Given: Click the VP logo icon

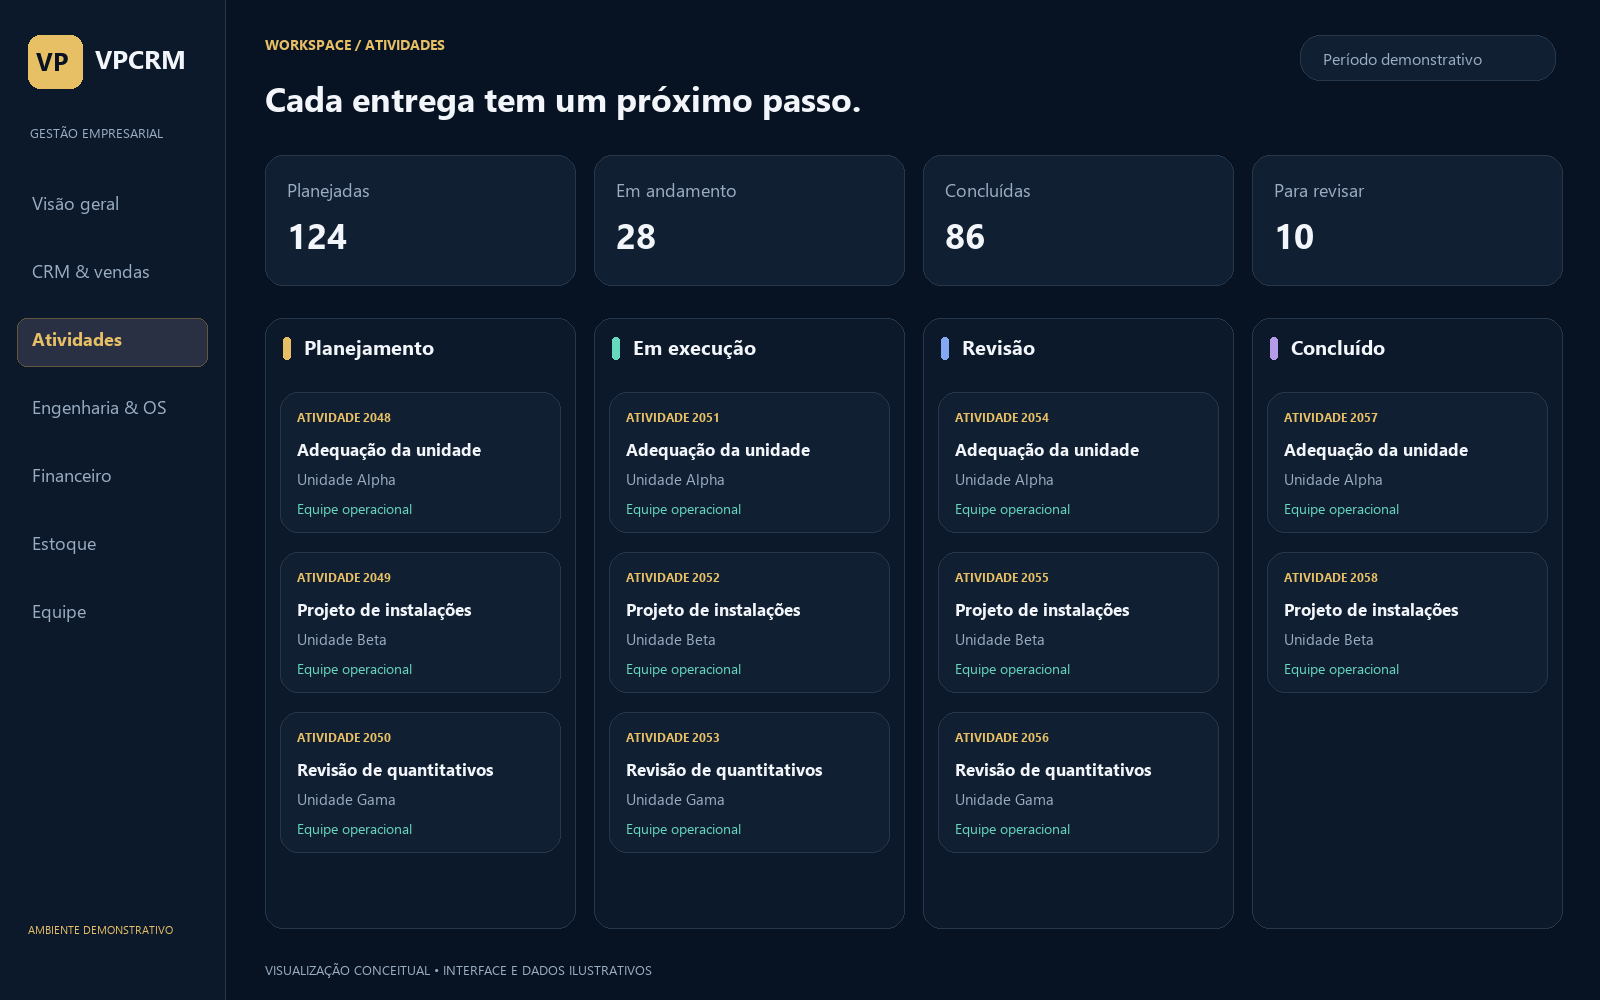Looking at the screenshot, I should click(x=55, y=62).
